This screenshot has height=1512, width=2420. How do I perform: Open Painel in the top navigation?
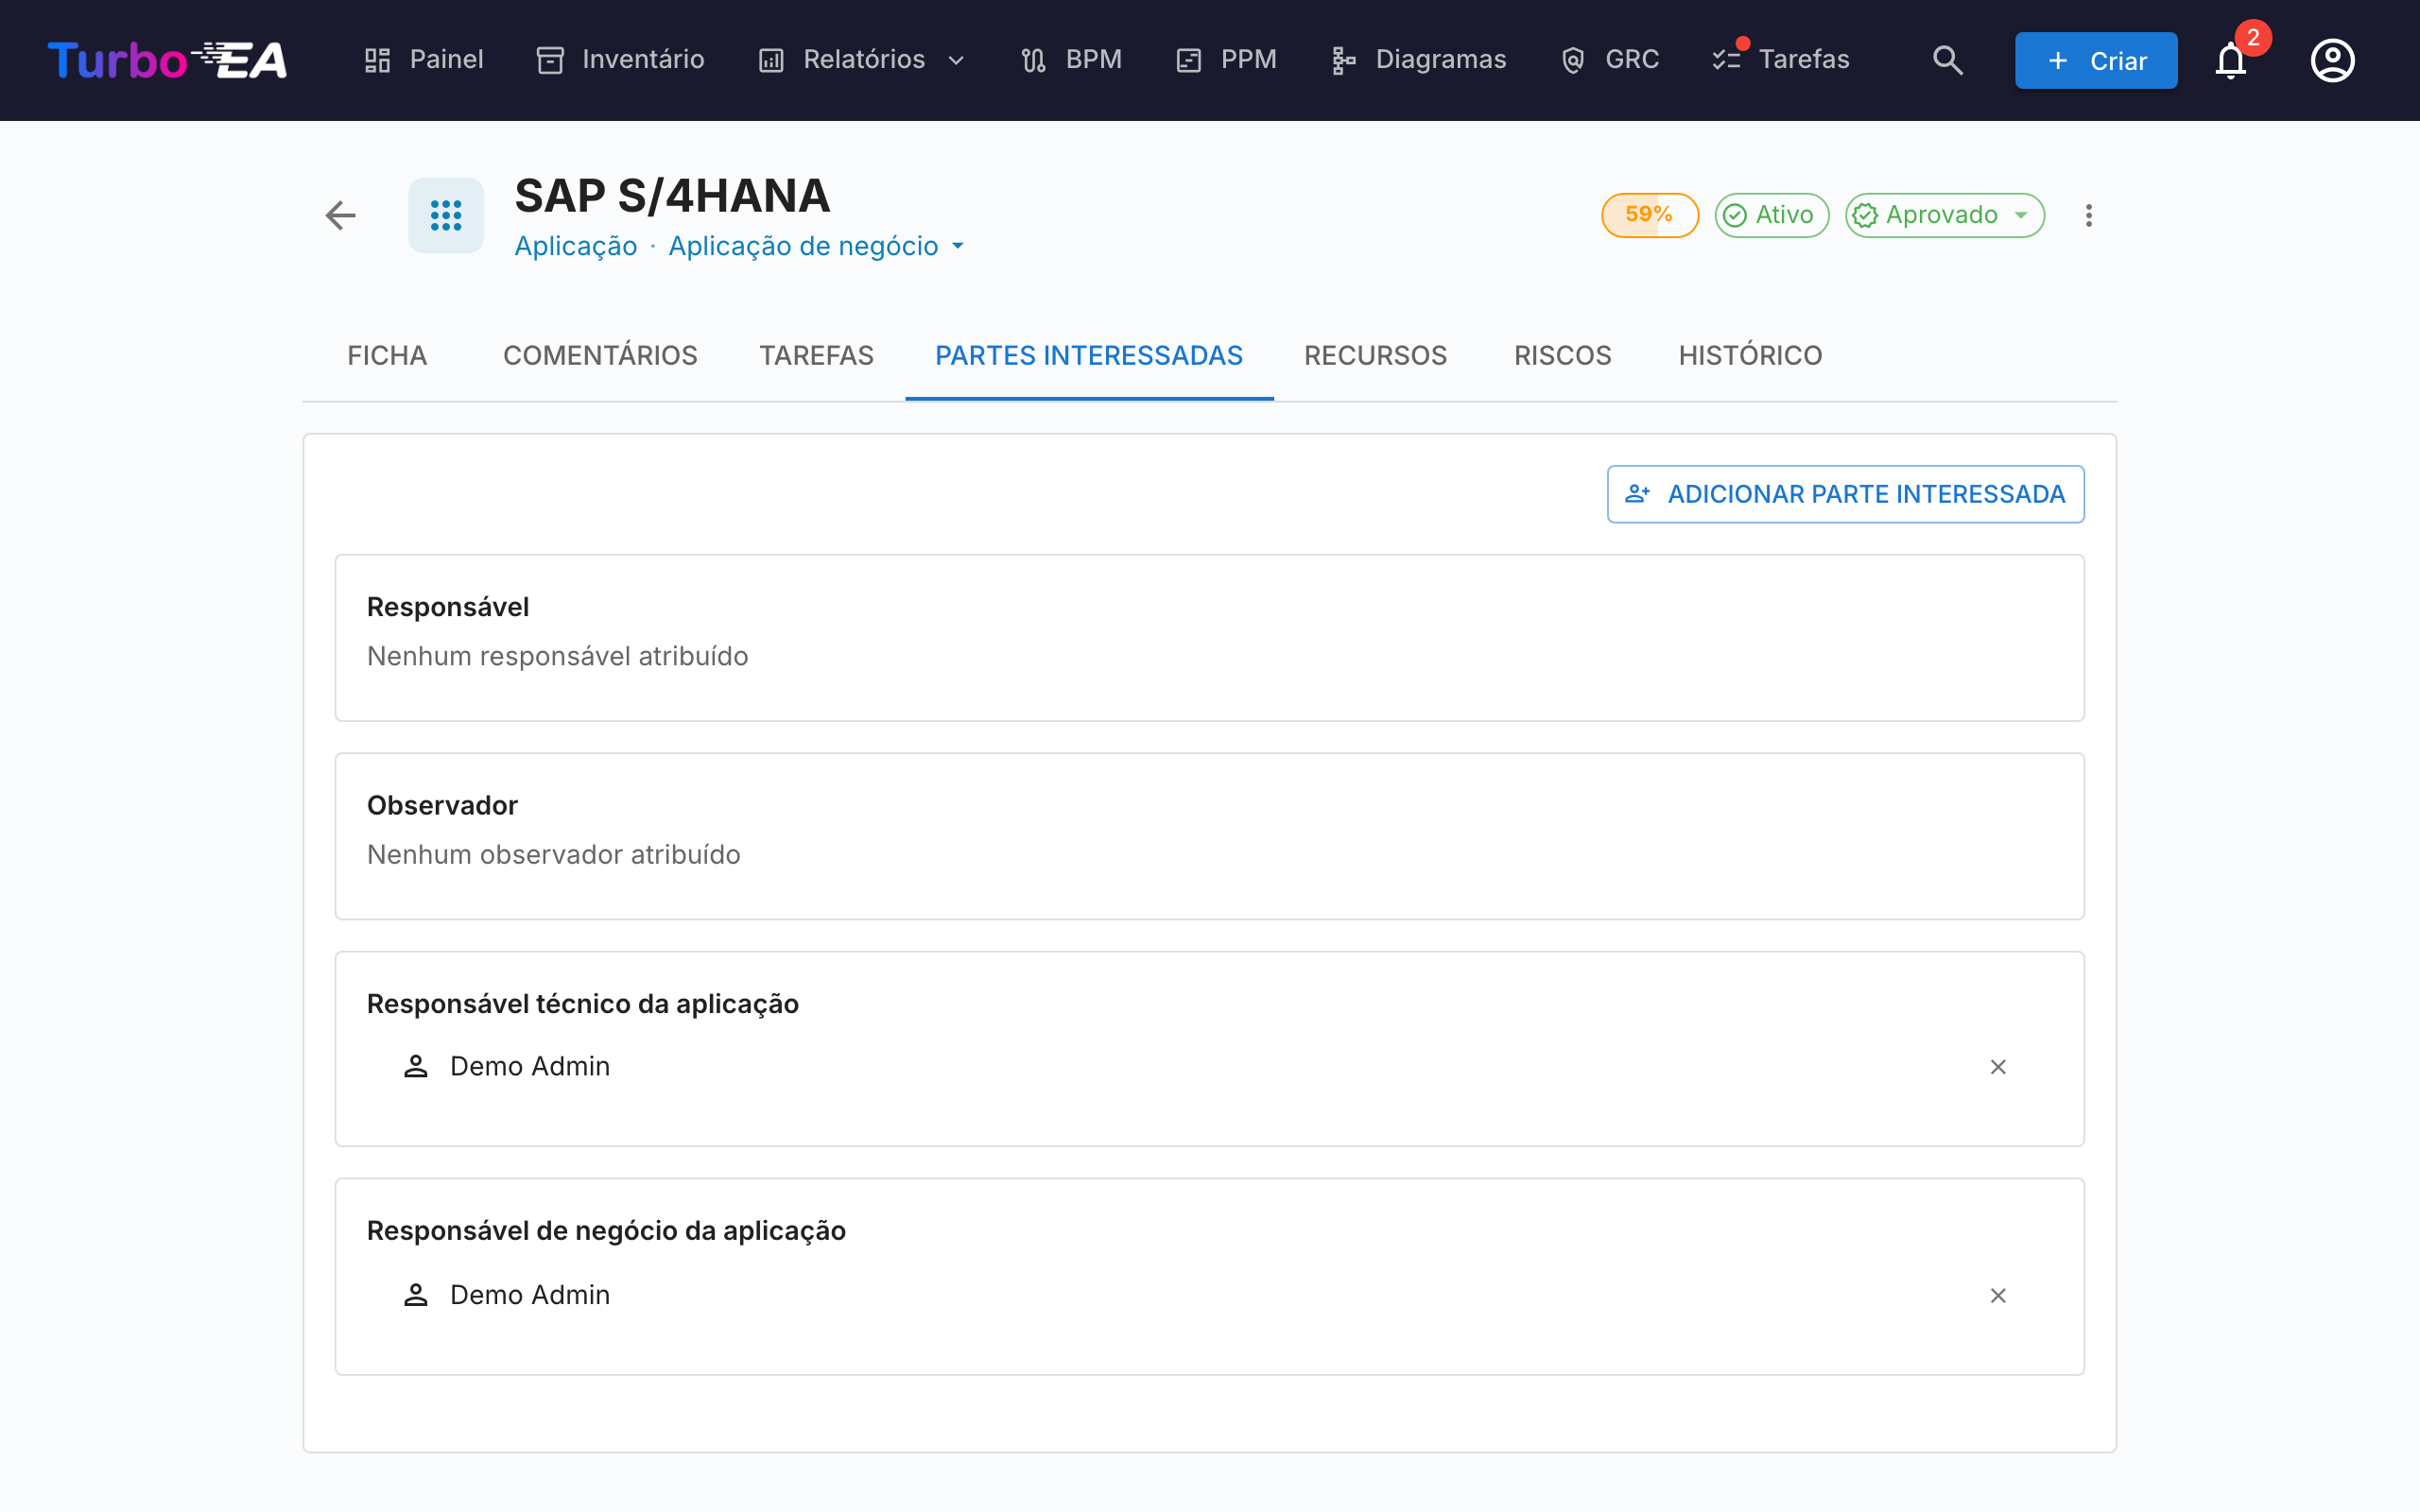click(424, 60)
